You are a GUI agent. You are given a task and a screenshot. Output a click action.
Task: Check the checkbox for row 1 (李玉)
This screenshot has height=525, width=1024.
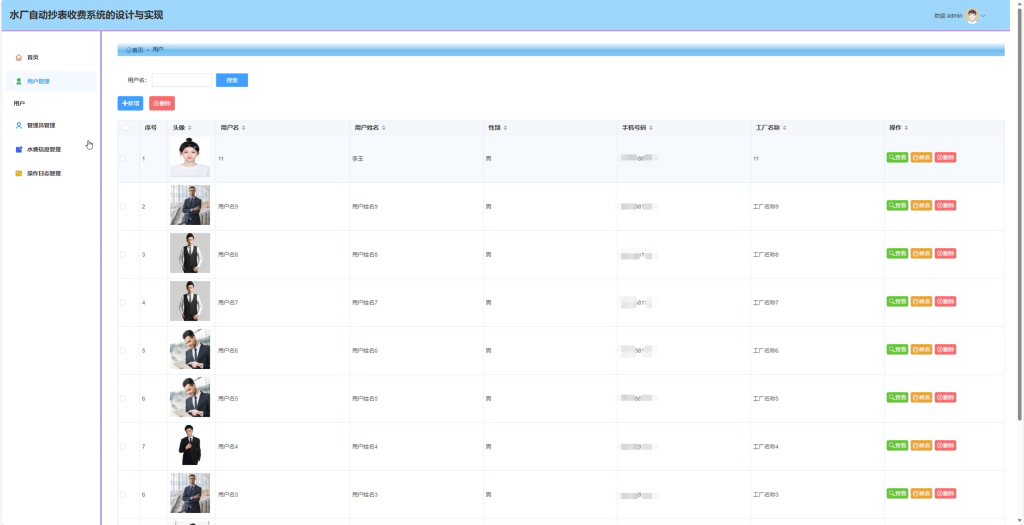click(123, 159)
